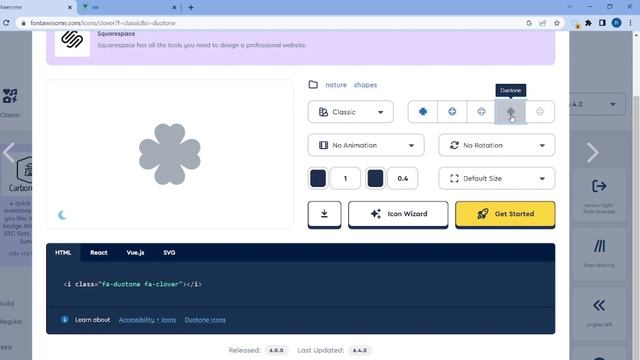Switch to the React code tab
640x360 pixels.
point(99,253)
